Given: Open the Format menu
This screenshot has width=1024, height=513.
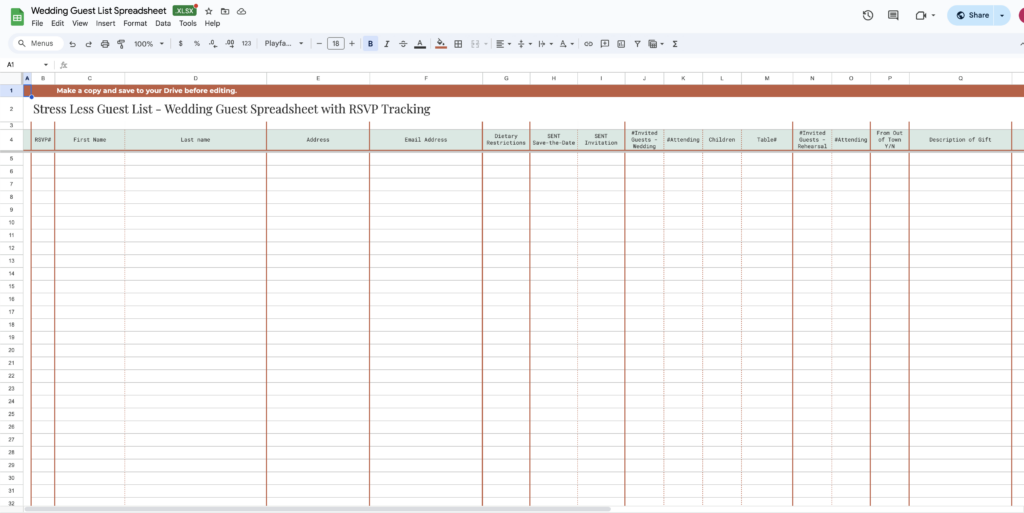Looking at the screenshot, I should [x=135, y=23].
